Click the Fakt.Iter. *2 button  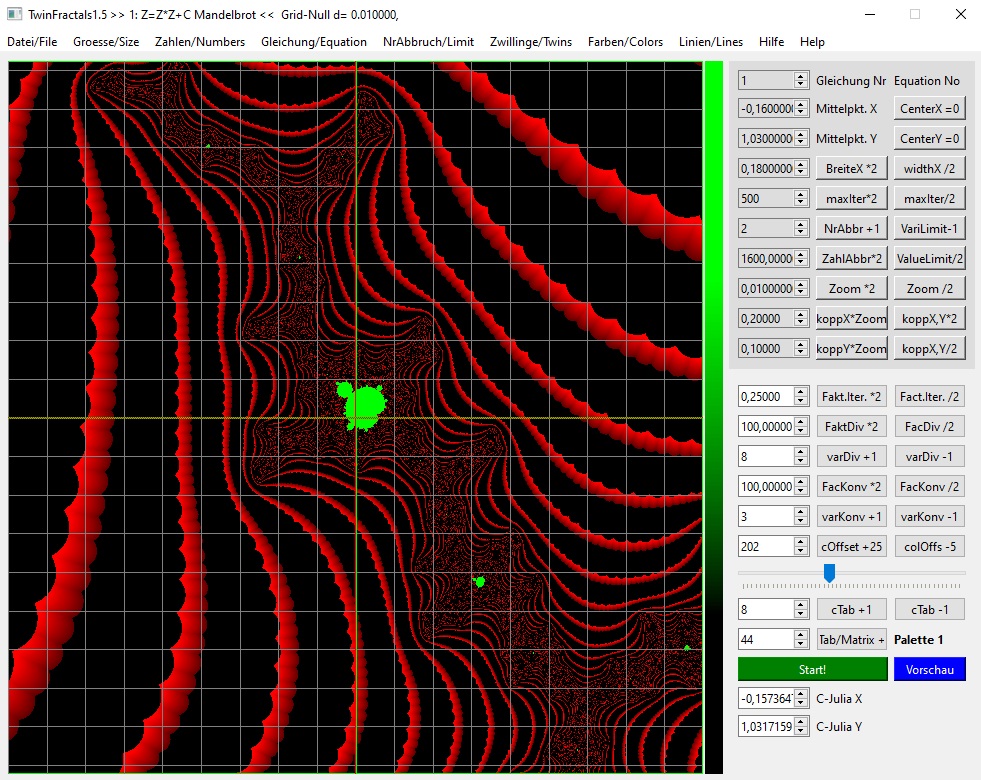point(851,397)
